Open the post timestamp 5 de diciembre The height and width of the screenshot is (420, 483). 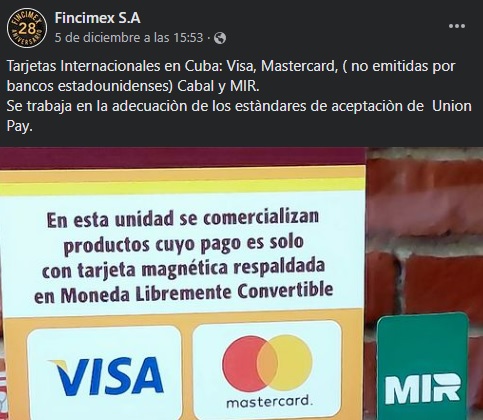(129, 38)
